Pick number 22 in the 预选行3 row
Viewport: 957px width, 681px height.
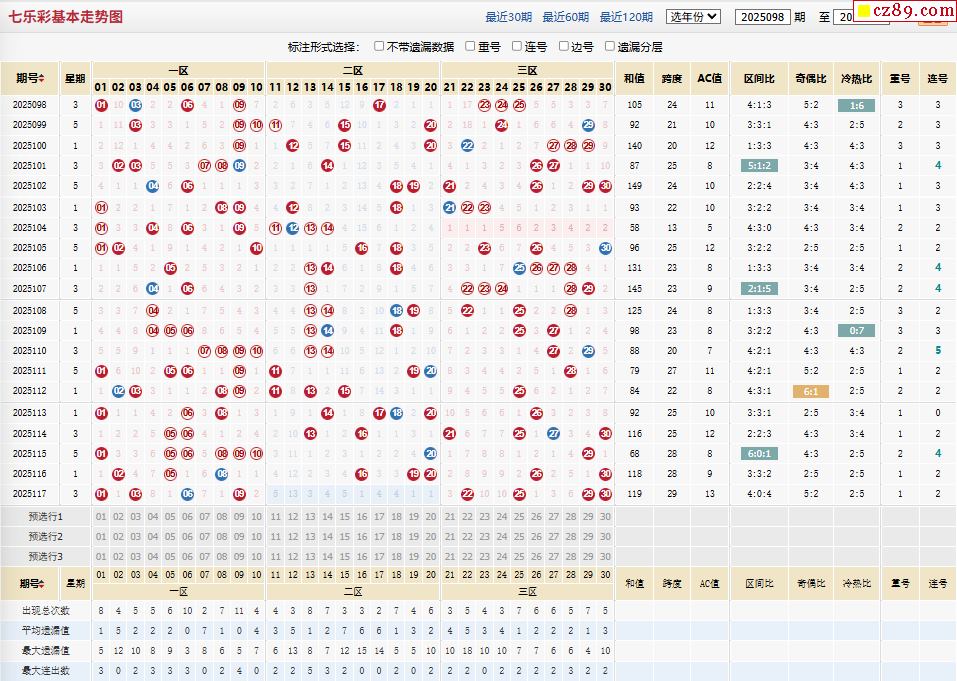(467, 556)
